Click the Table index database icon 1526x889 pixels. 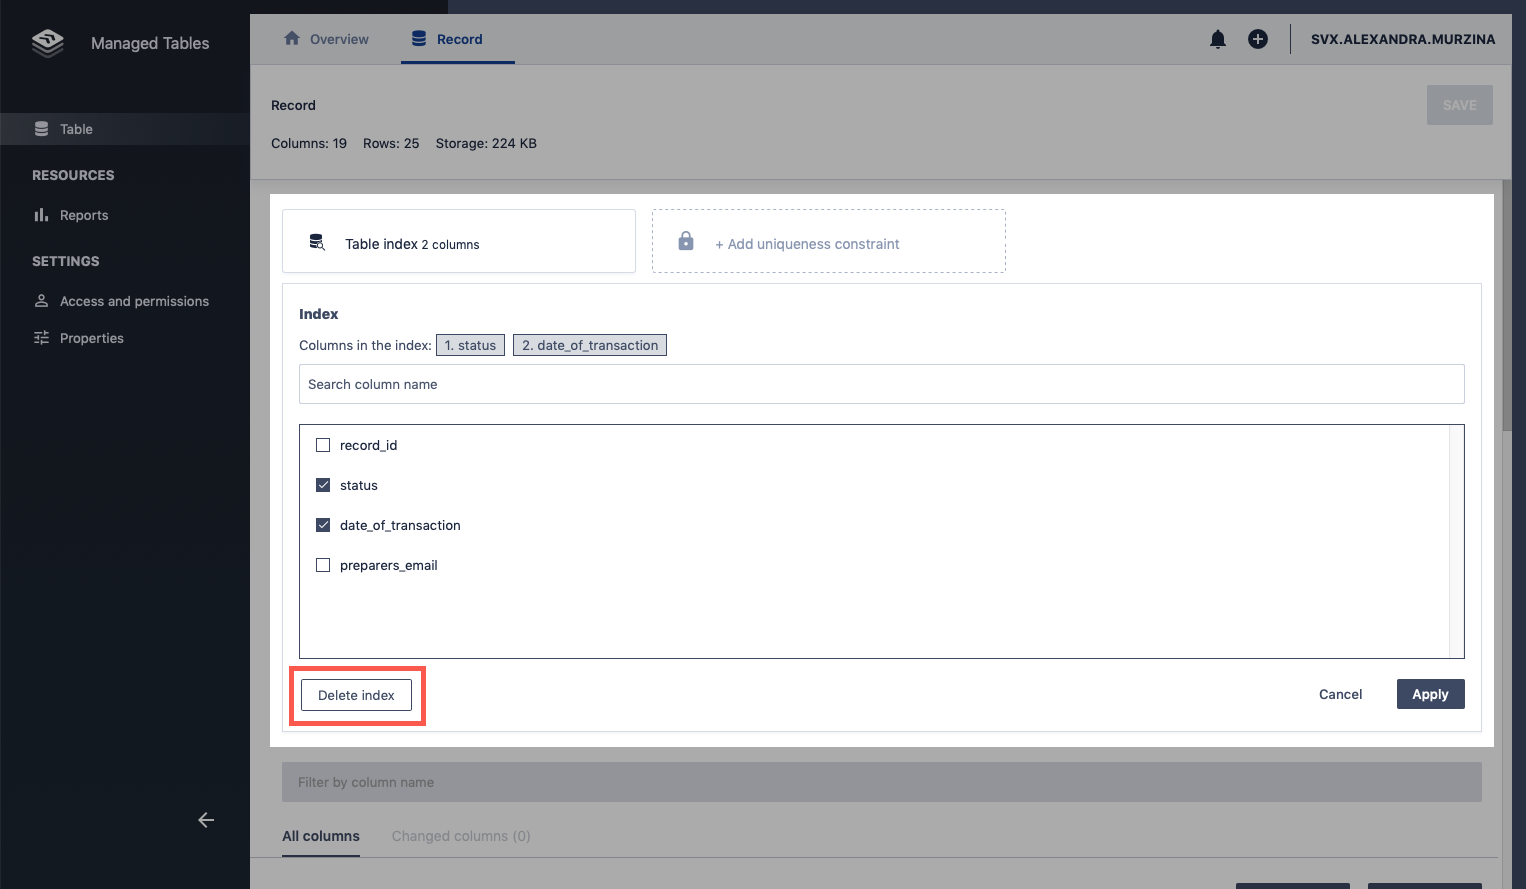coord(317,242)
